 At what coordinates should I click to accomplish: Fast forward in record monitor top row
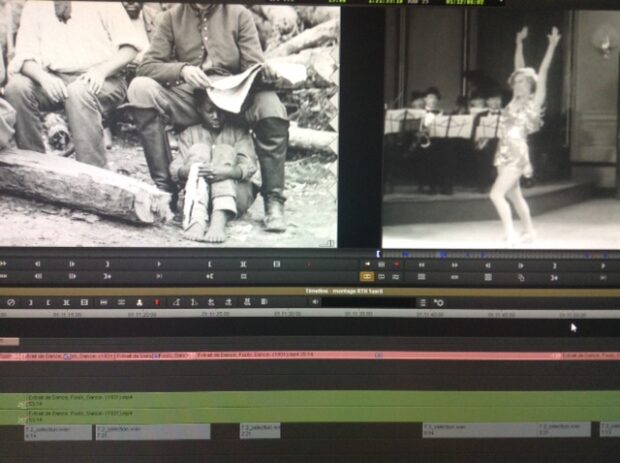(455, 265)
